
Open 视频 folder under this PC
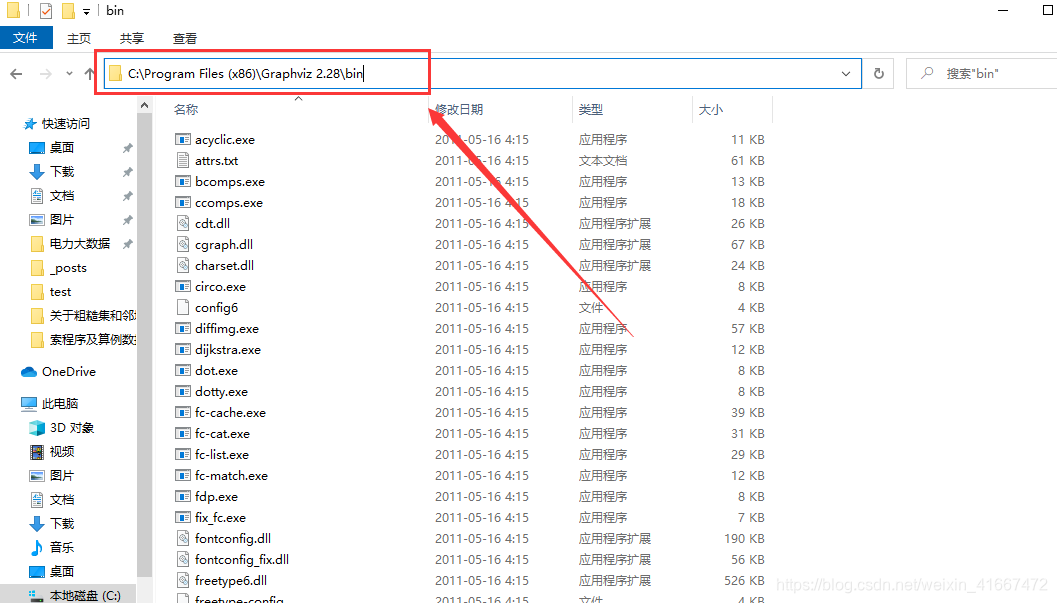click(x=61, y=451)
